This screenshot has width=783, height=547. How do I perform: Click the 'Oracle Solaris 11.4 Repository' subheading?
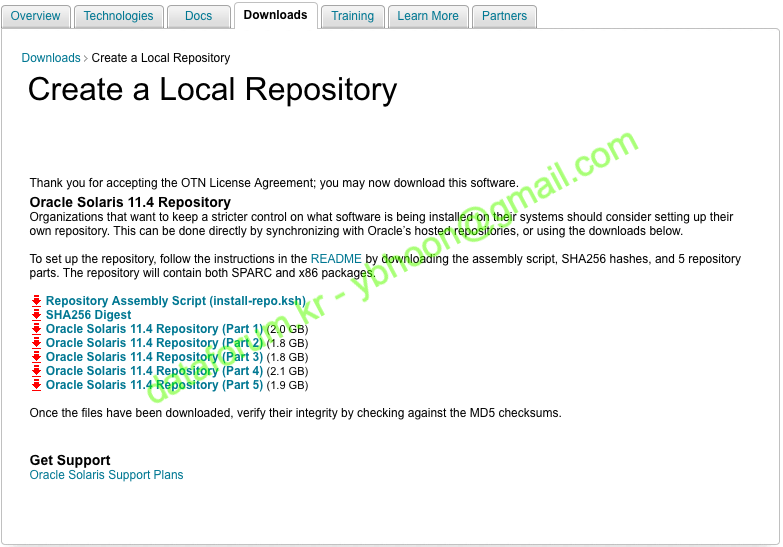tap(130, 202)
